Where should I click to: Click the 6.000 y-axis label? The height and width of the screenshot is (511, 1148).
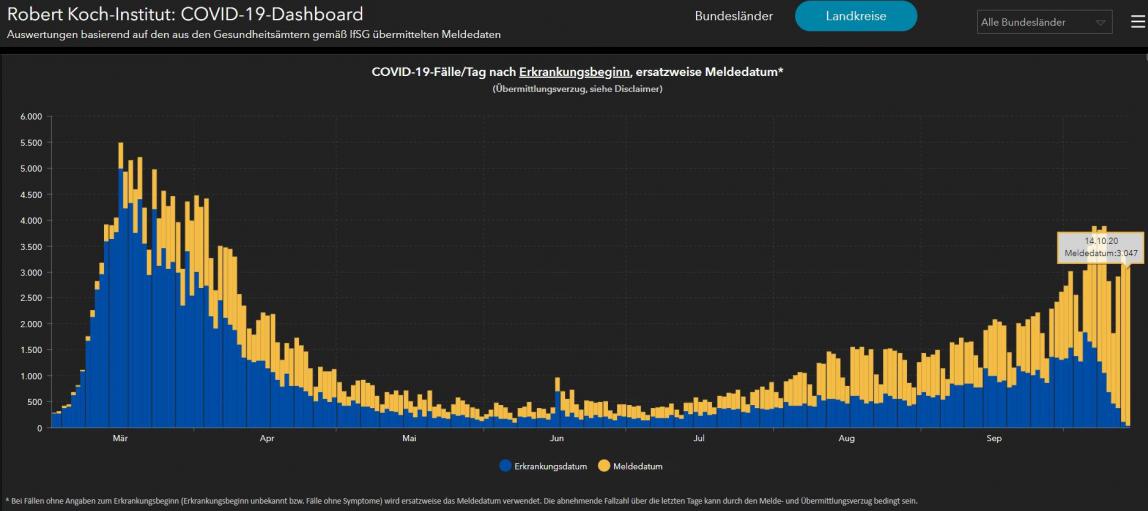point(31,117)
